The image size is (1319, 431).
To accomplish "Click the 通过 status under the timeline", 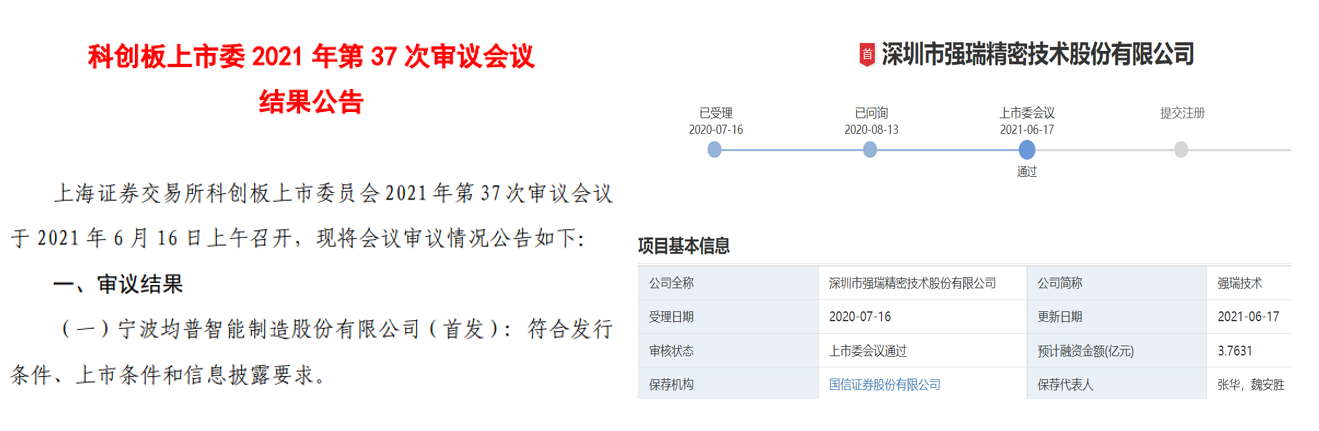I will (x=1027, y=171).
